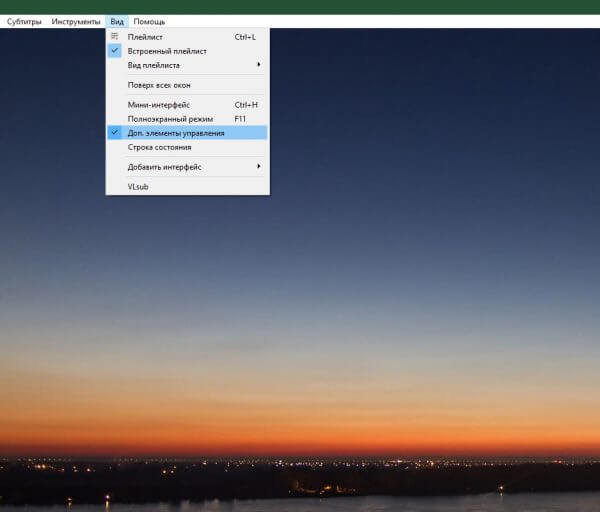Click the checkmark beside Доп. элементы управления
The height and width of the screenshot is (512, 600).
tap(115, 132)
